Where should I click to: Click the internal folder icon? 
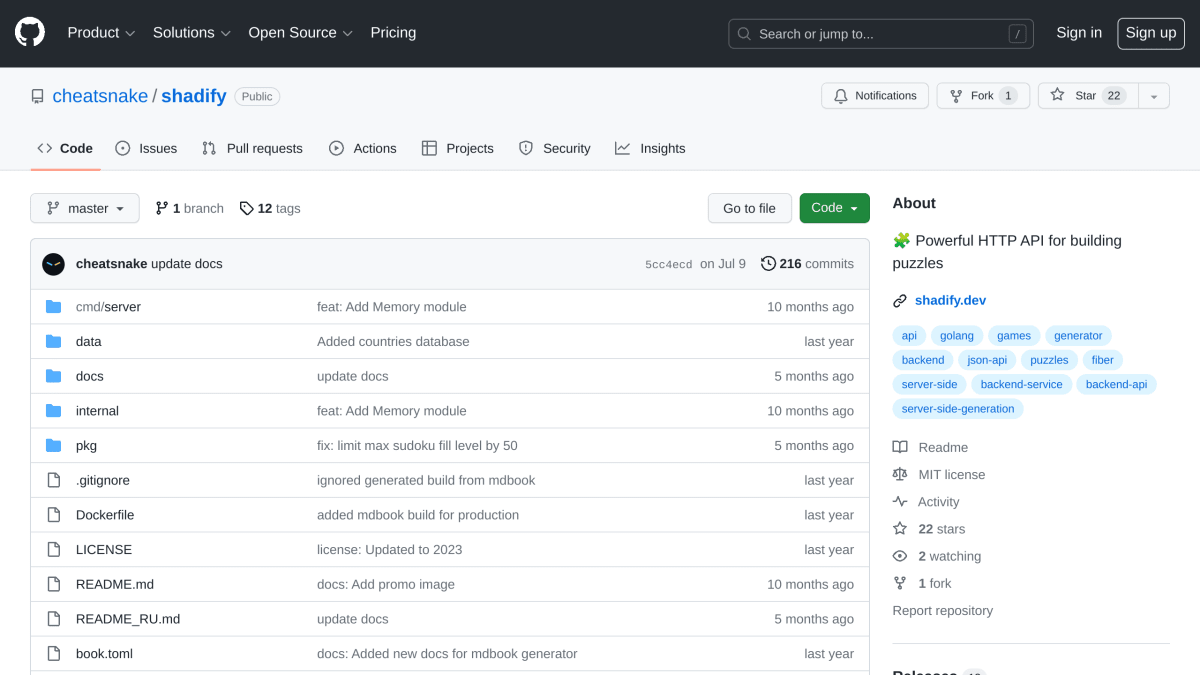point(53,411)
